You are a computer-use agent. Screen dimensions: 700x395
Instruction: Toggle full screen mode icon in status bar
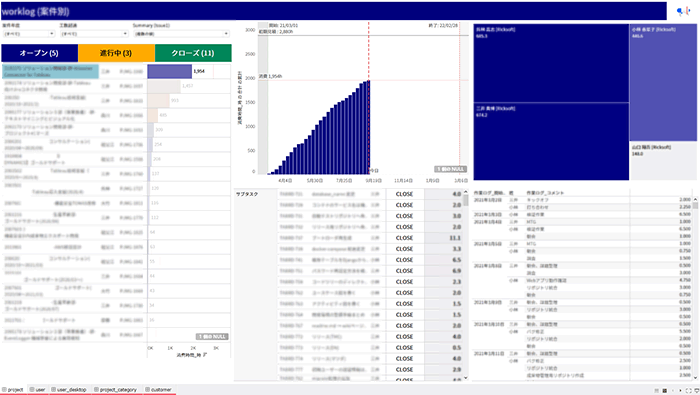click(x=688, y=391)
